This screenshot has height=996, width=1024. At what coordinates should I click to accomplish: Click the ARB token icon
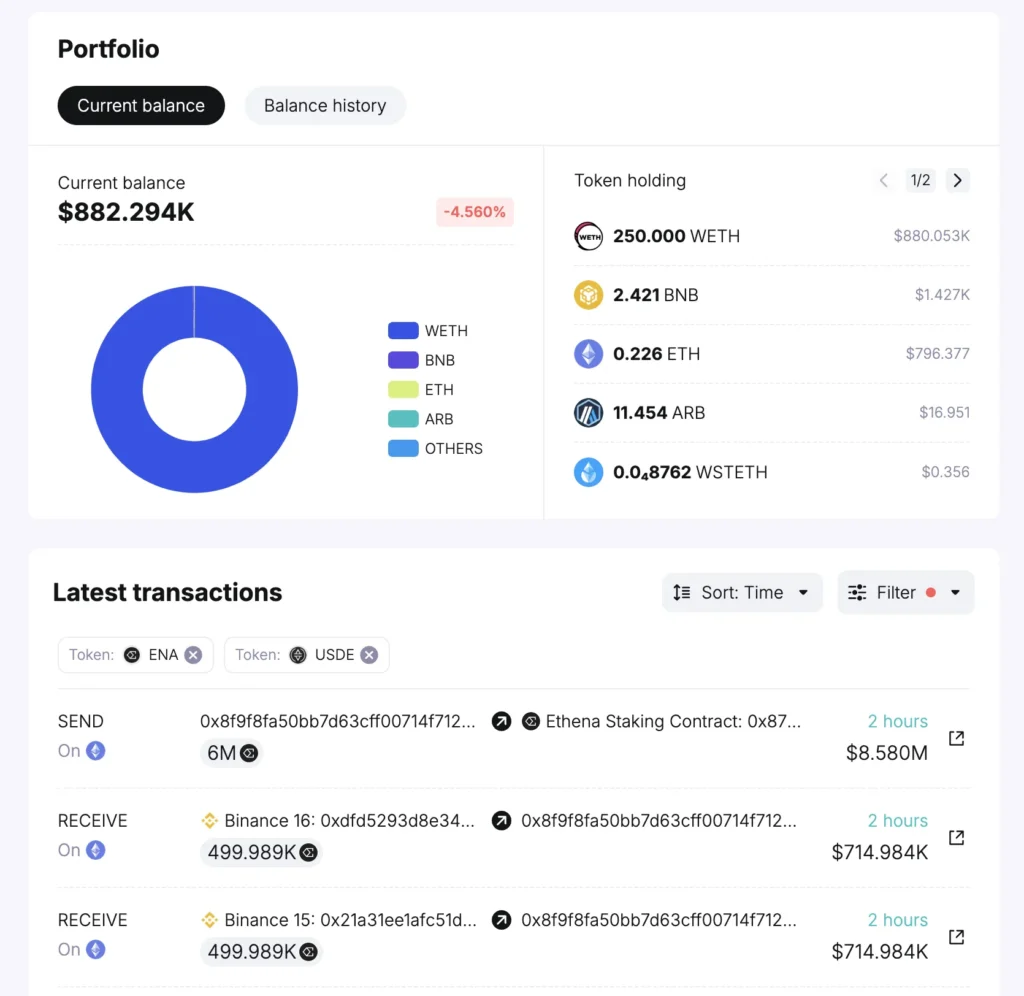point(589,413)
